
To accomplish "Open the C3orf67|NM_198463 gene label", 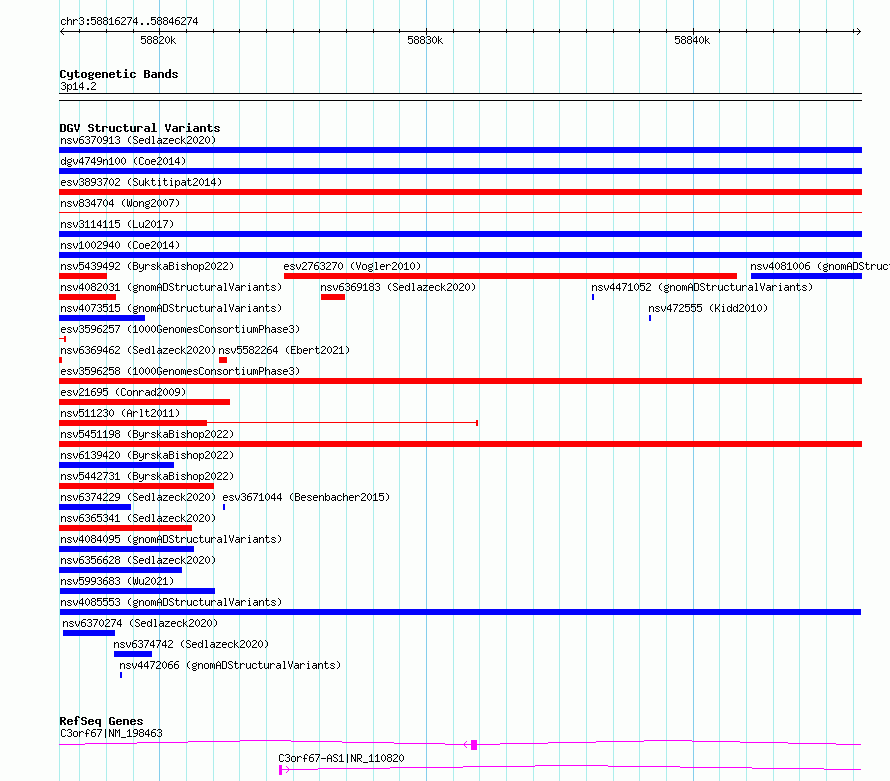I will click(111, 733).
